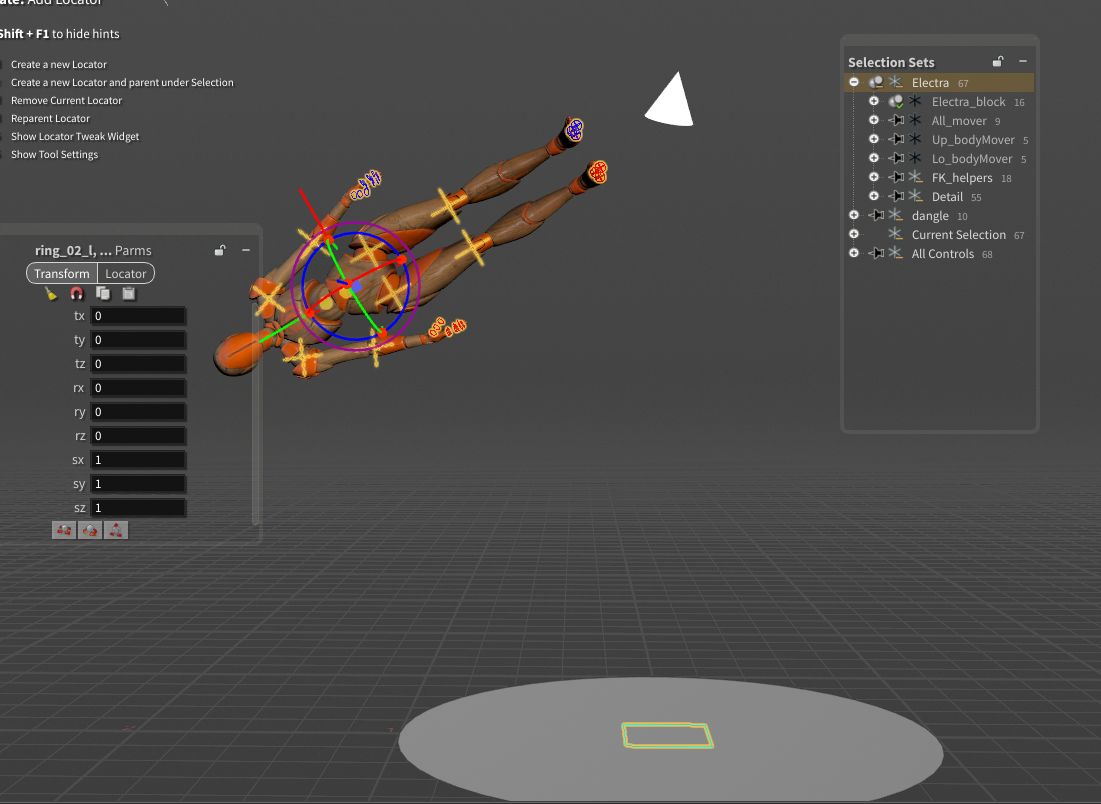This screenshot has height=804, width=1101.
Task: Click the Lo_bodyMover asterisk icon
Action: coord(915,158)
